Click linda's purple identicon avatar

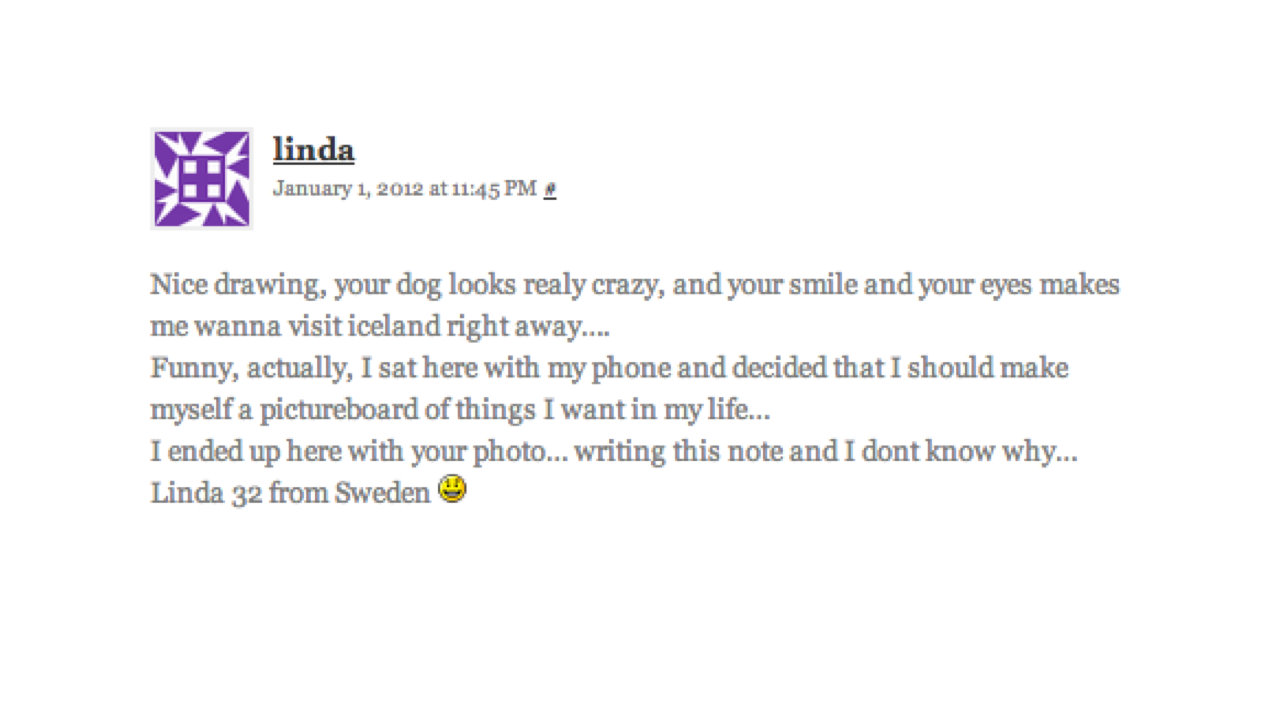click(201, 179)
